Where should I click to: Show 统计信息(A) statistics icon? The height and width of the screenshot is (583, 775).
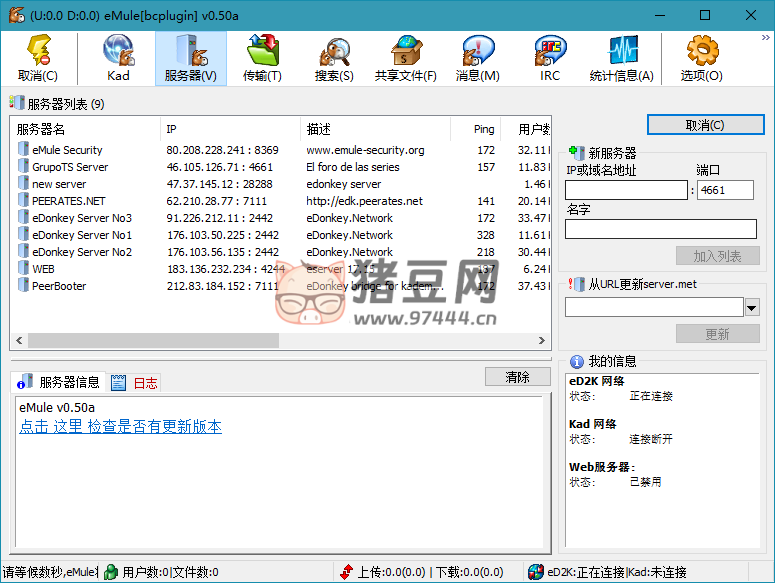coord(621,58)
